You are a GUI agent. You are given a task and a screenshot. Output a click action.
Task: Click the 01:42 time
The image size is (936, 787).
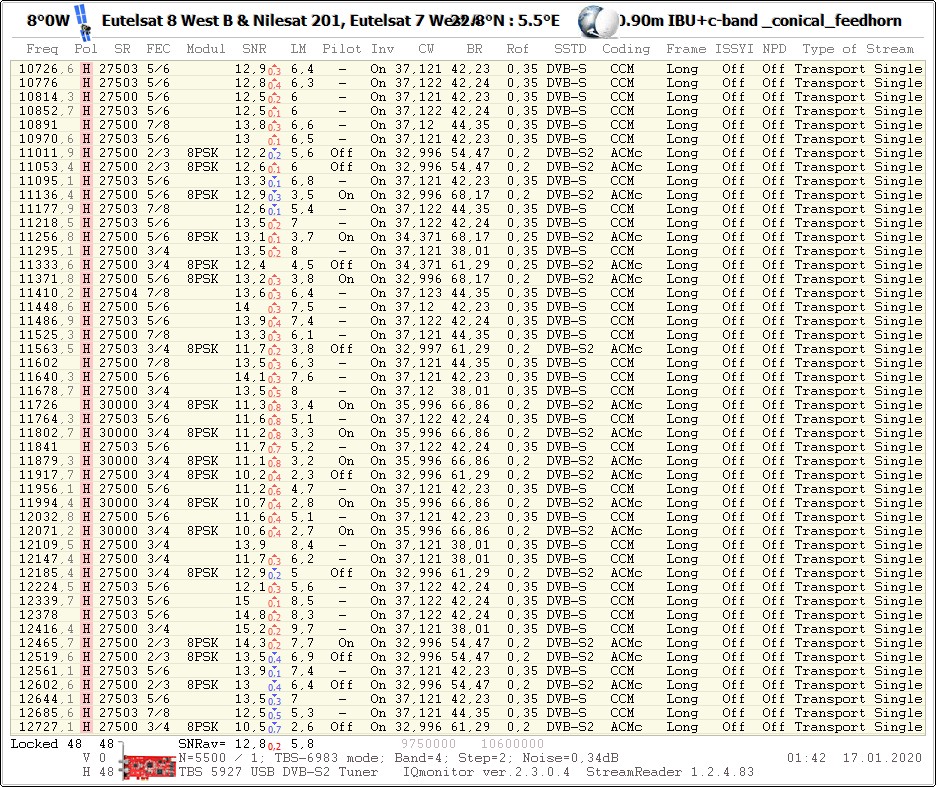(806, 758)
